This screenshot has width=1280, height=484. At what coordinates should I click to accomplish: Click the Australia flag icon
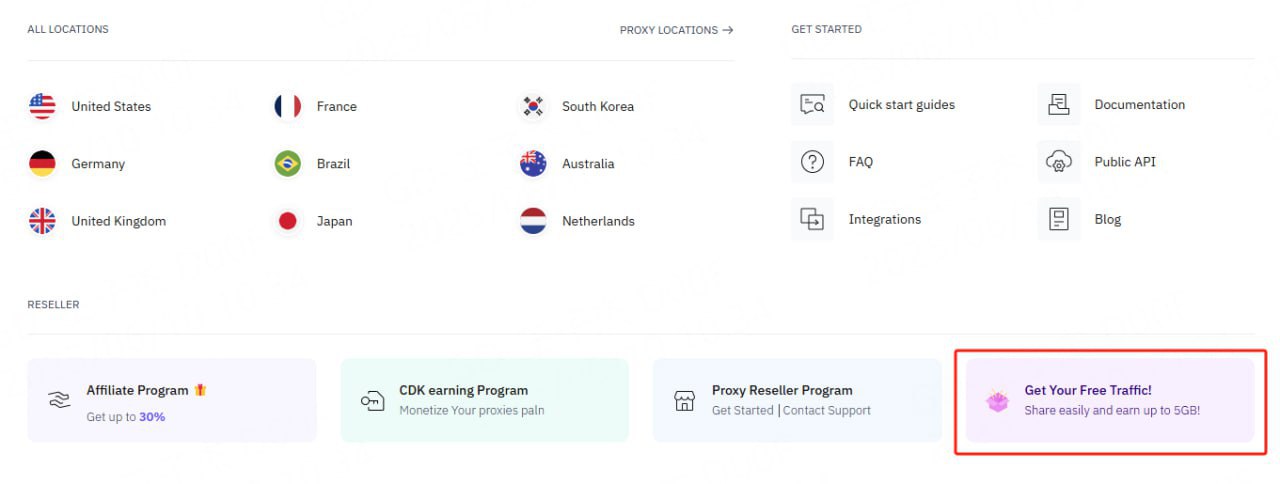pyautogui.click(x=533, y=164)
